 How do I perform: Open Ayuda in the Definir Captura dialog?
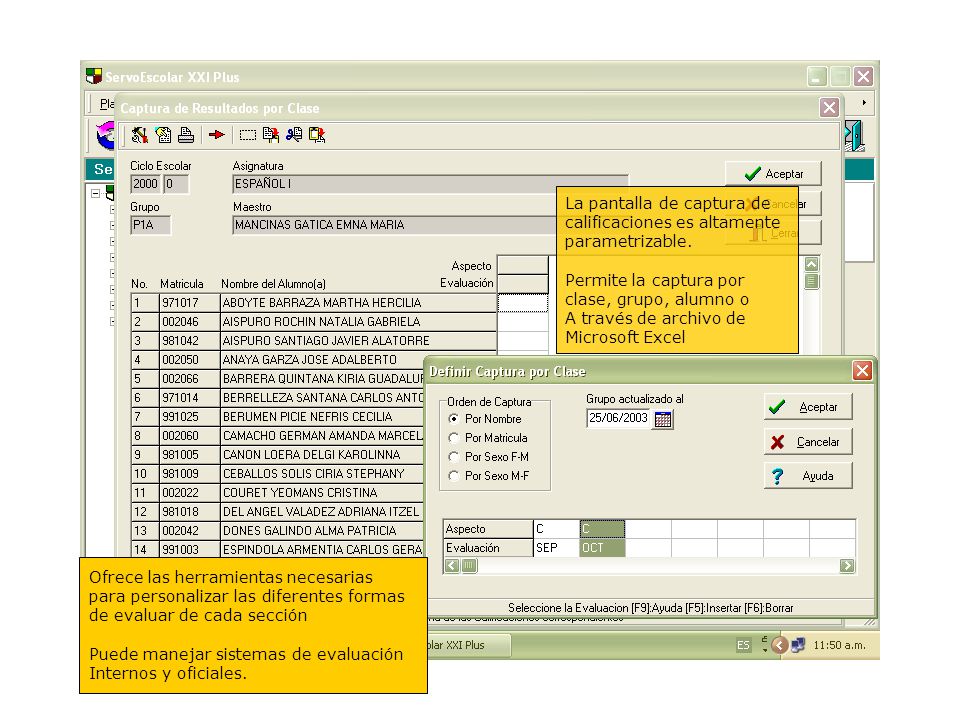pos(808,476)
